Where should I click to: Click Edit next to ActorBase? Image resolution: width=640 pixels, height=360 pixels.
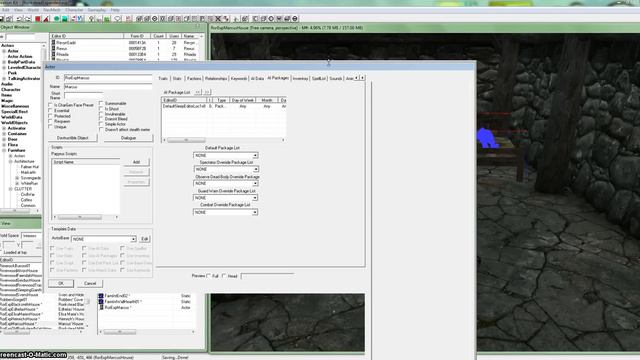[x=144, y=239]
